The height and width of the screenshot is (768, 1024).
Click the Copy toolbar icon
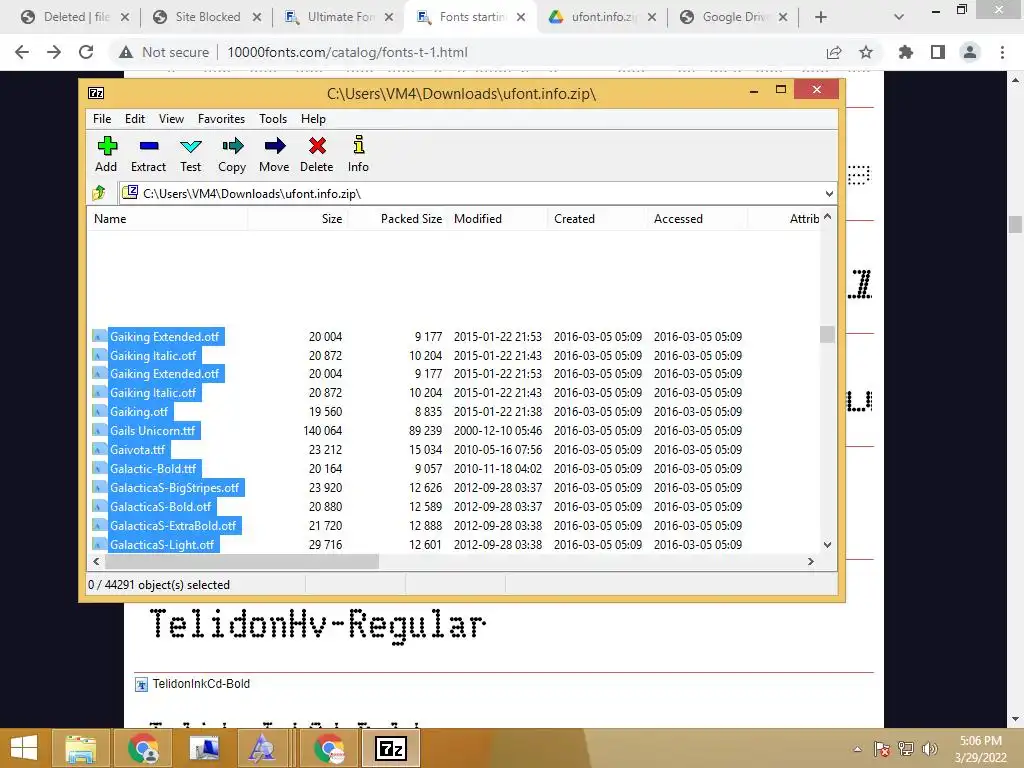pyautogui.click(x=232, y=146)
